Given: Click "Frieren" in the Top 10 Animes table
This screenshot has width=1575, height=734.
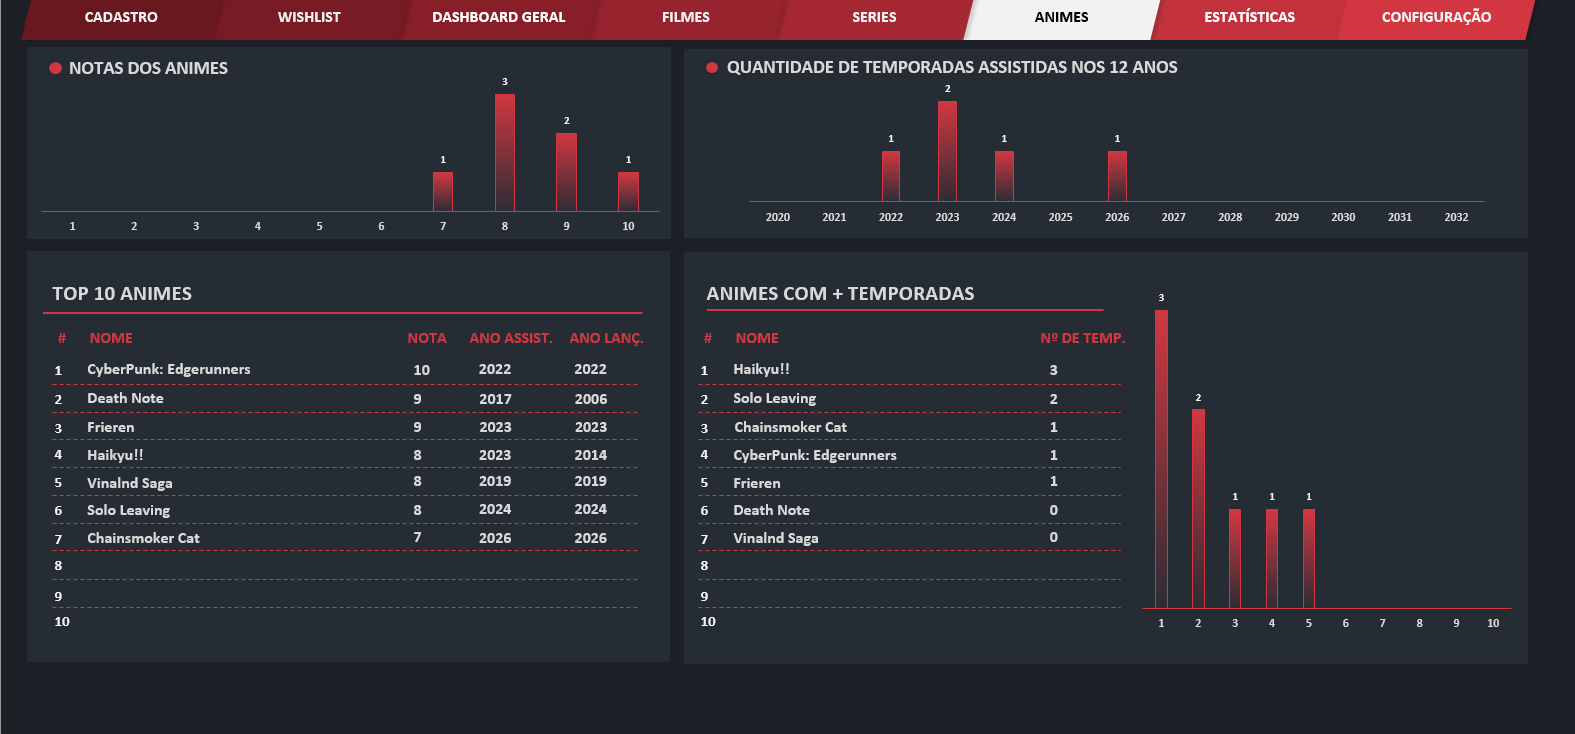Looking at the screenshot, I should tap(110, 427).
